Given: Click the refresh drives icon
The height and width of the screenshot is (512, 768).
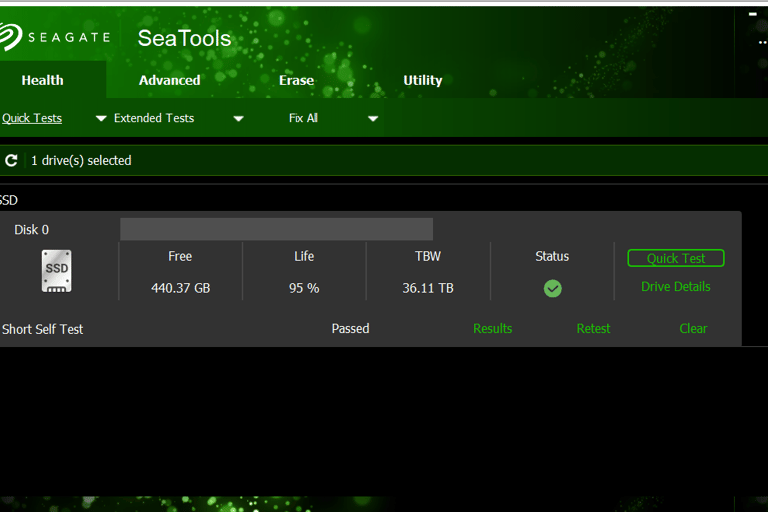Looking at the screenshot, I should click(x=11, y=160).
